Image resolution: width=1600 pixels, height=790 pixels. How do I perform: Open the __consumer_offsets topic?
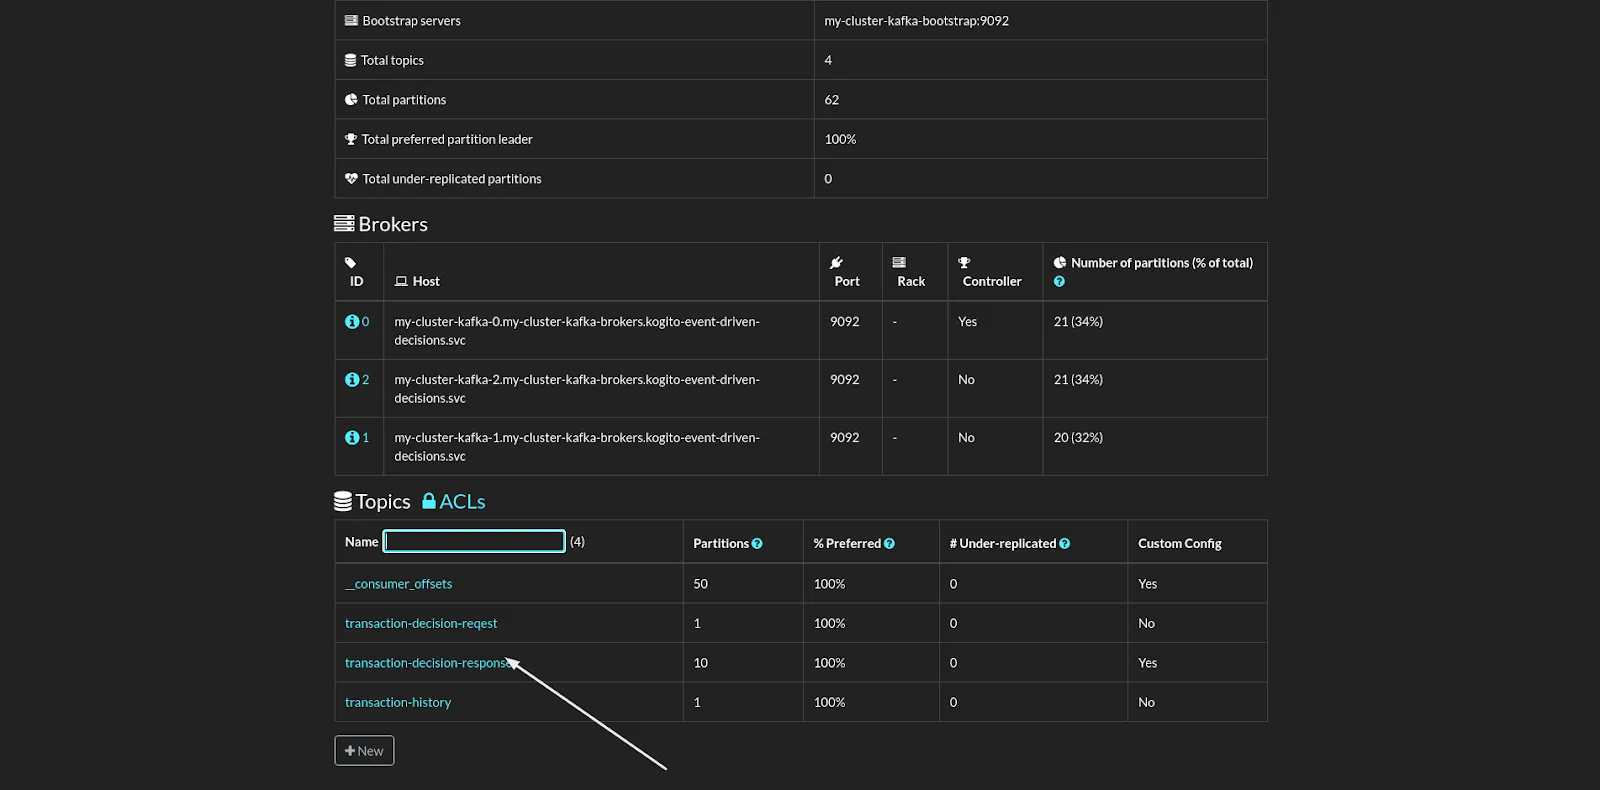click(x=398, y=584)
